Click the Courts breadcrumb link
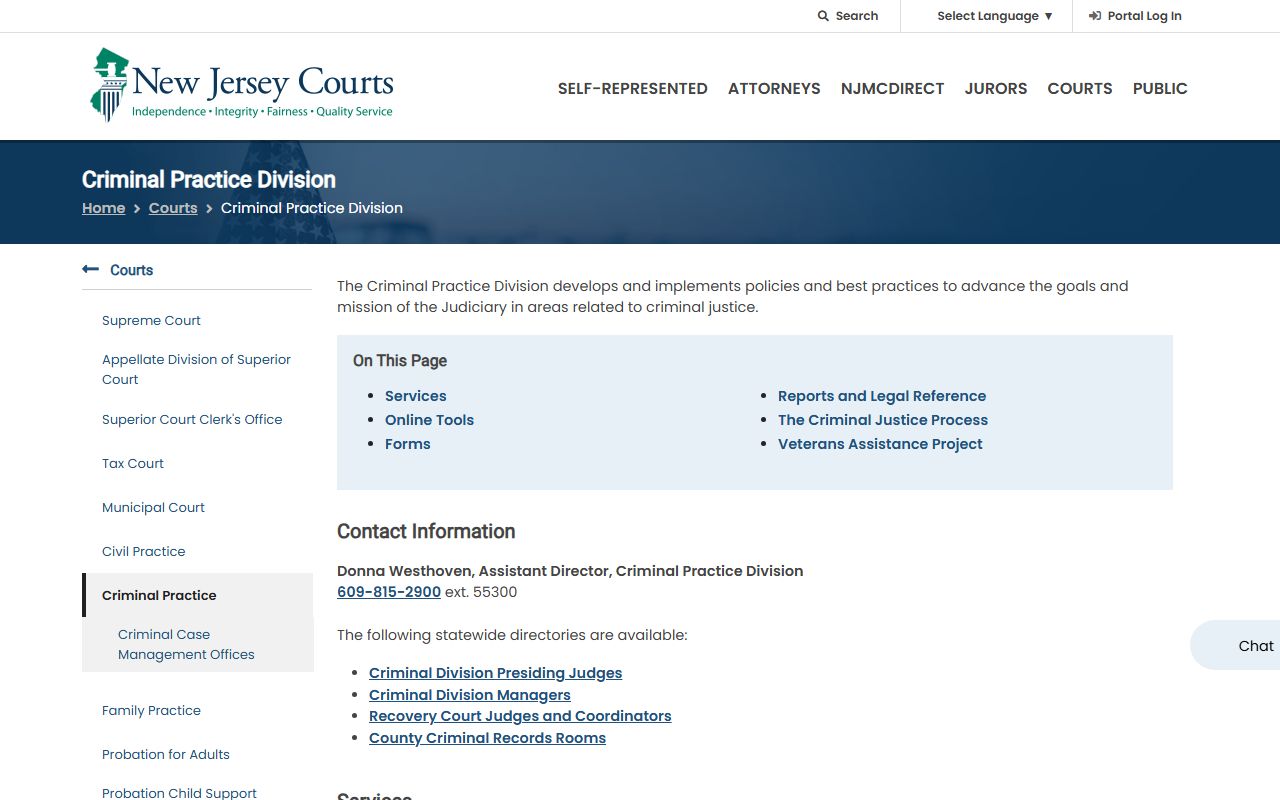 173,208
